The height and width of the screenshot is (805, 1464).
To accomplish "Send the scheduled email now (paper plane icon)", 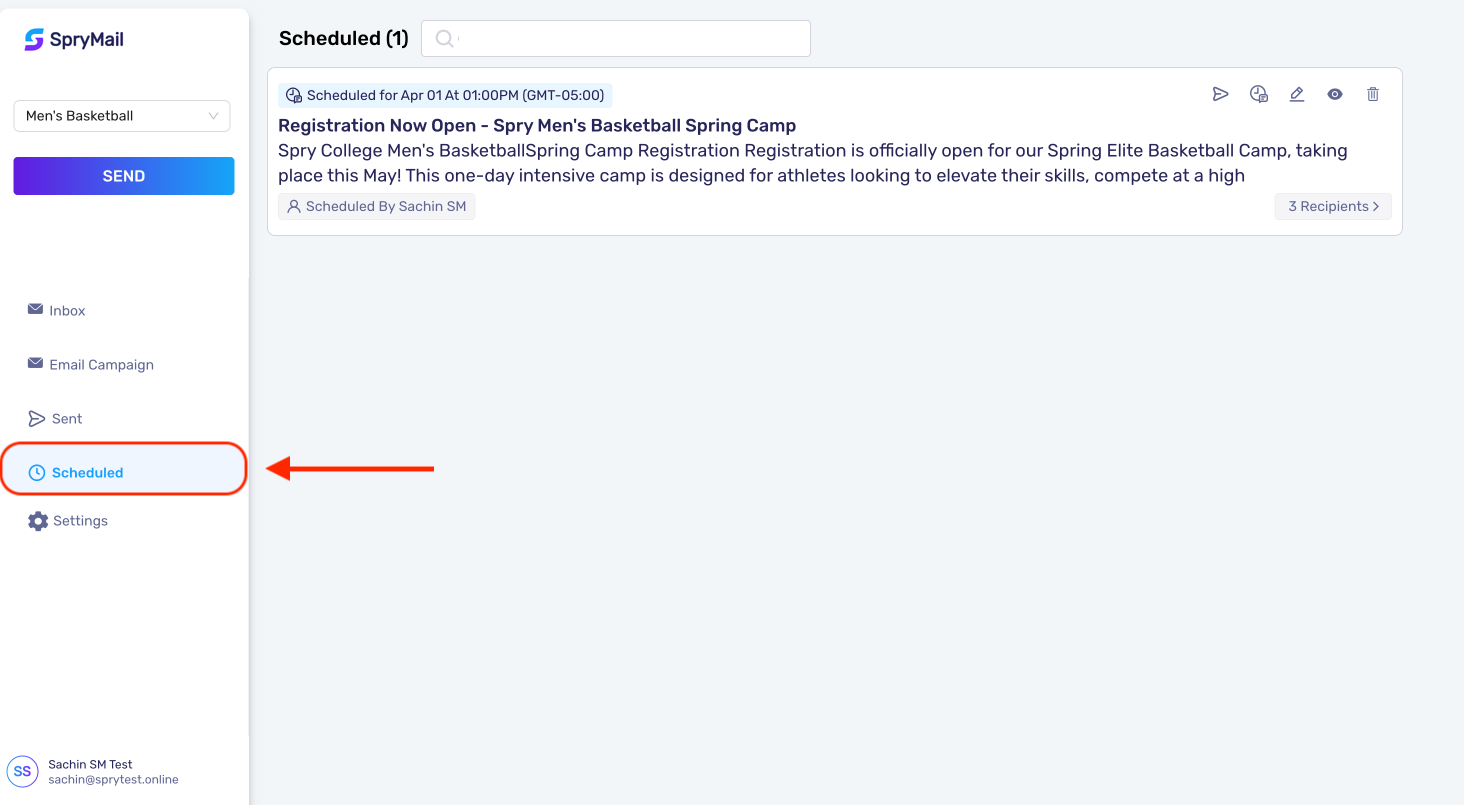I will pyautogui.click(x=1220, y=94).
